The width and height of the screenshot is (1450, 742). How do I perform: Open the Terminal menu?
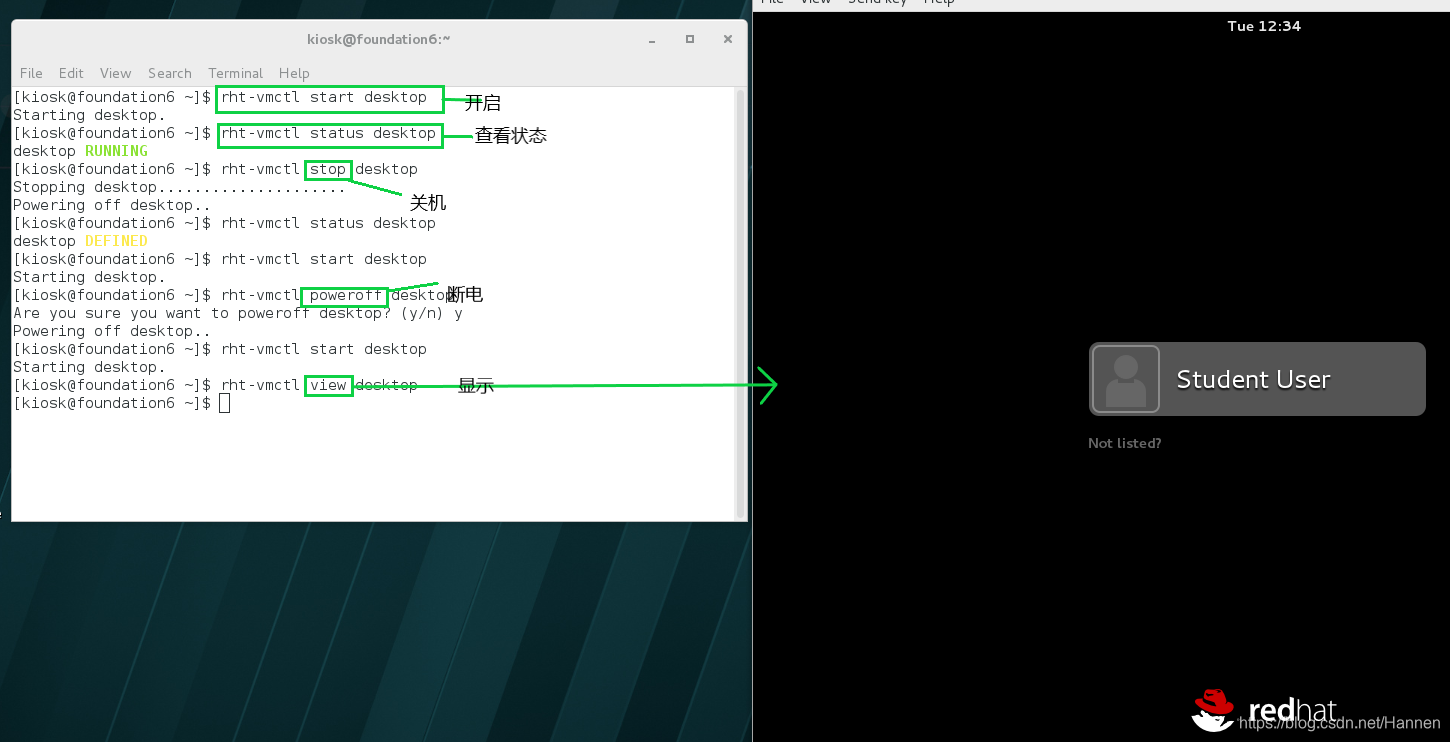(x=235, y=73)
